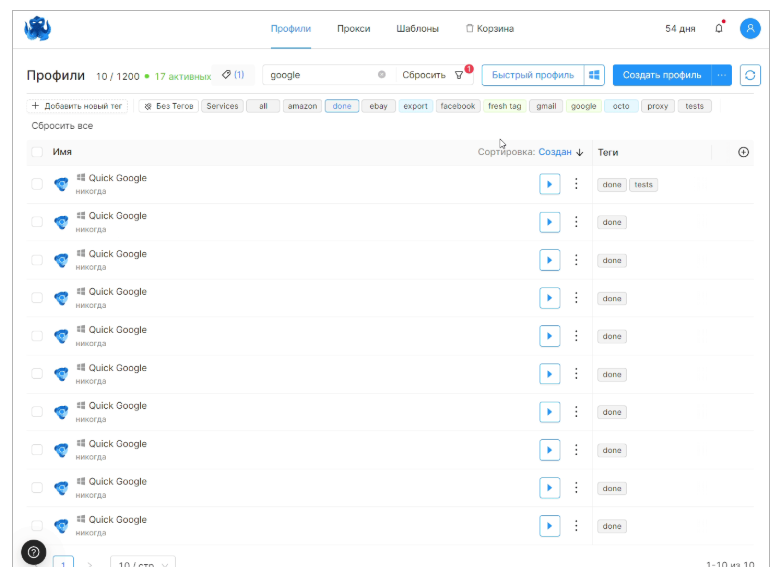The width and height of the screenshot is (775, 567).
Task: Switch to the Прокси tab
Action: click(353, 29)
